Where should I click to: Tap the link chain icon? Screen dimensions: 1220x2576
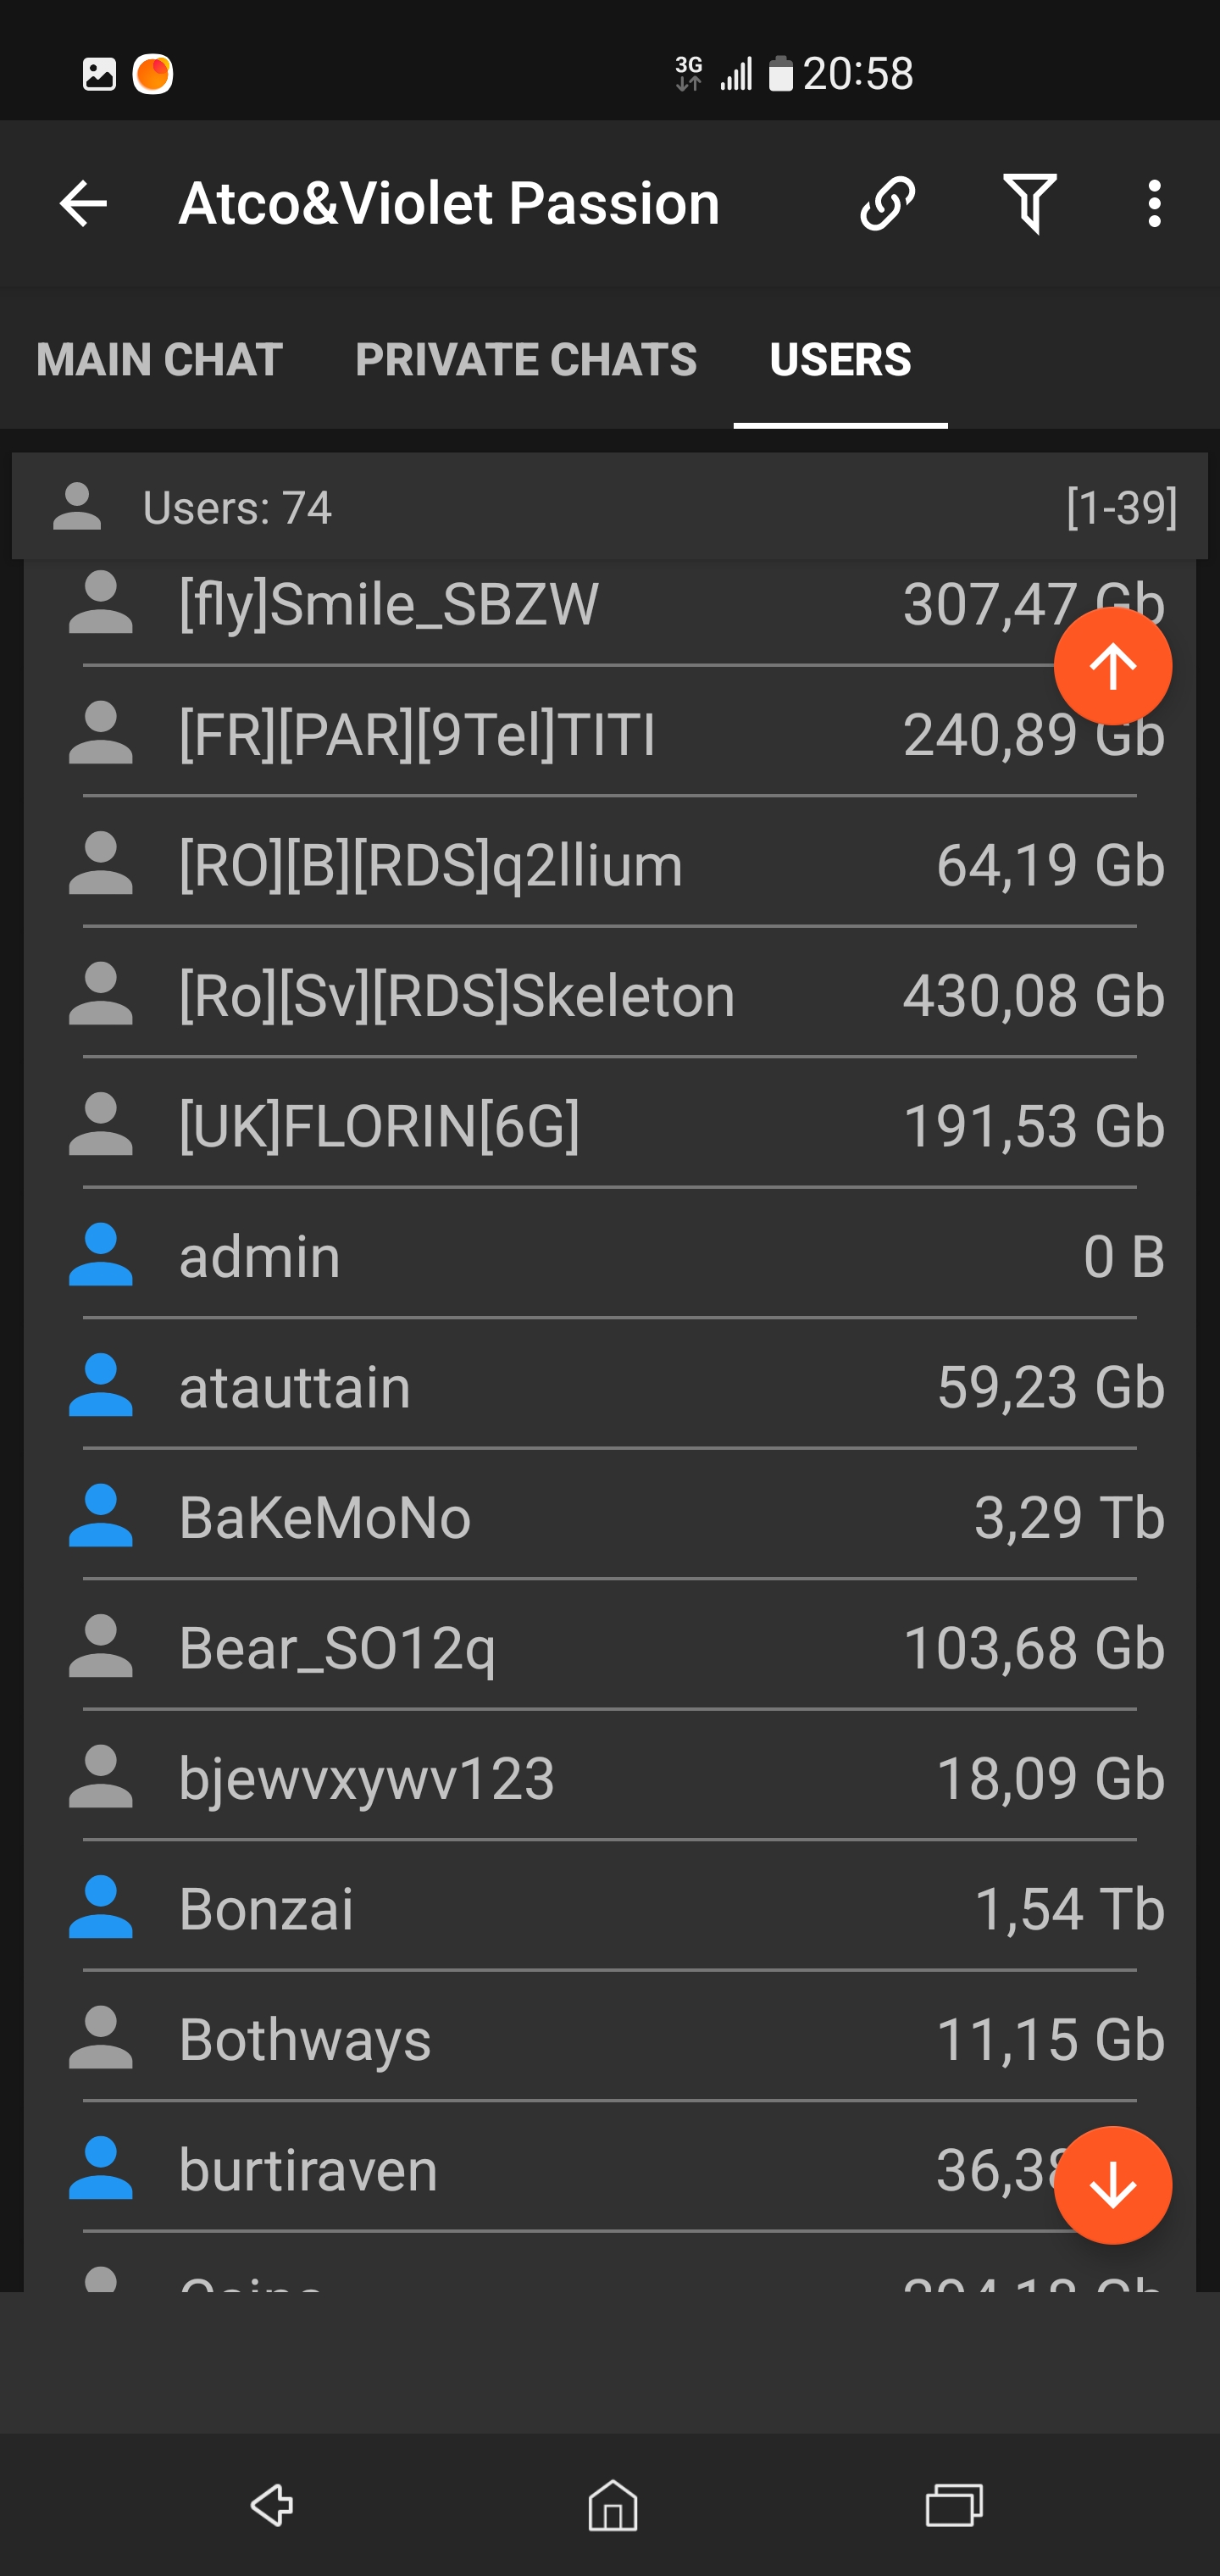[887, 204]
